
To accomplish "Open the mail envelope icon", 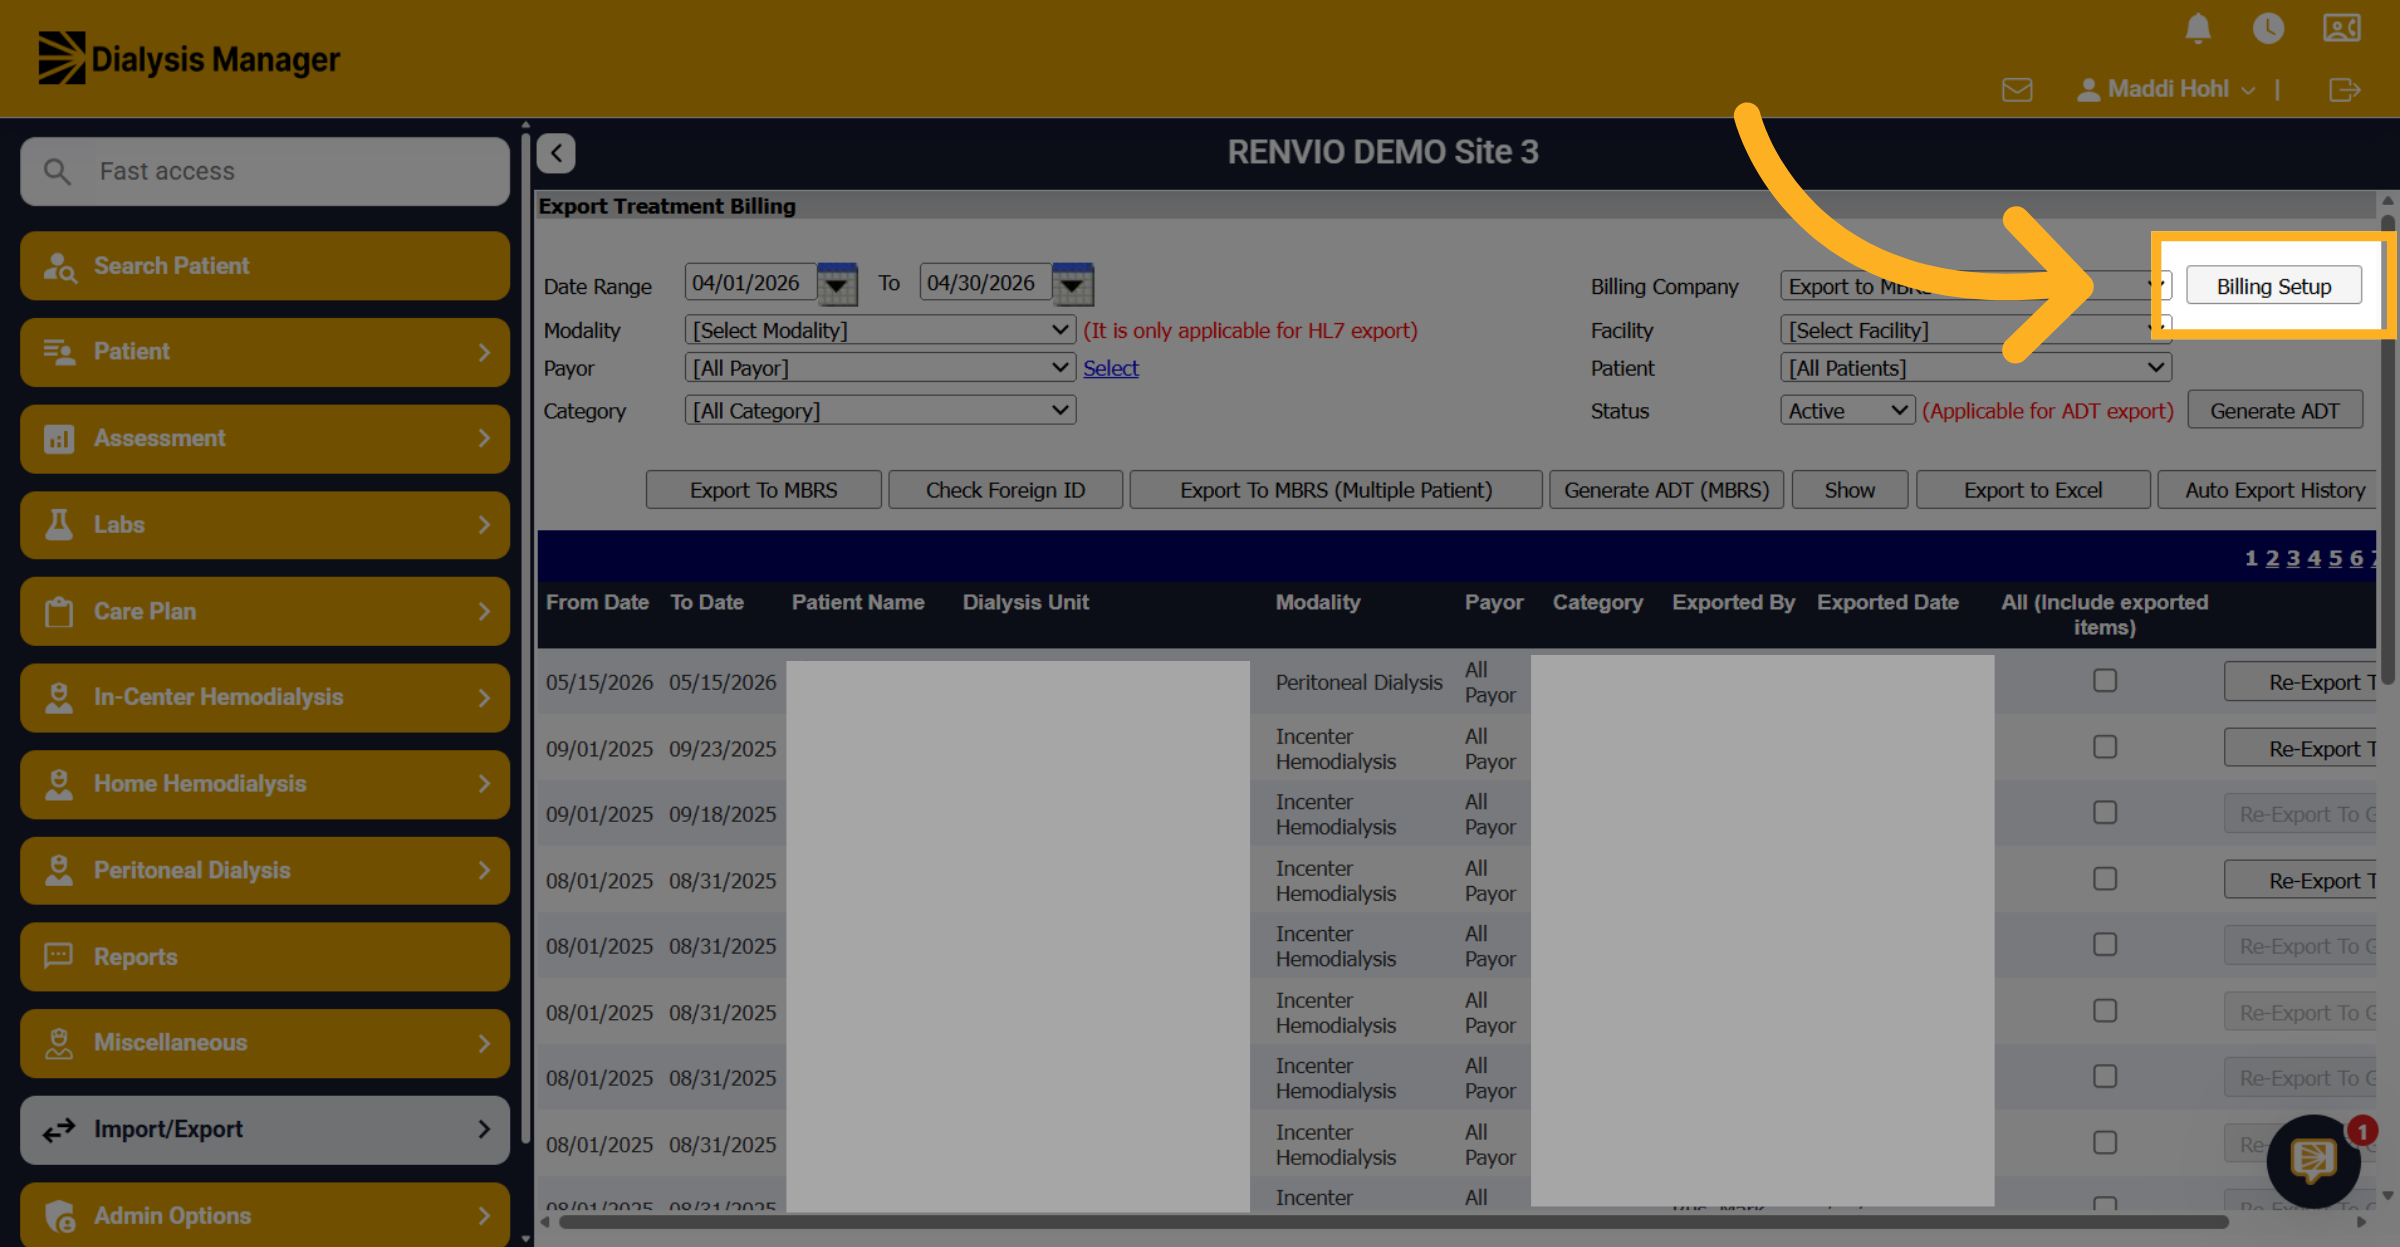I will pos(2017,90).
